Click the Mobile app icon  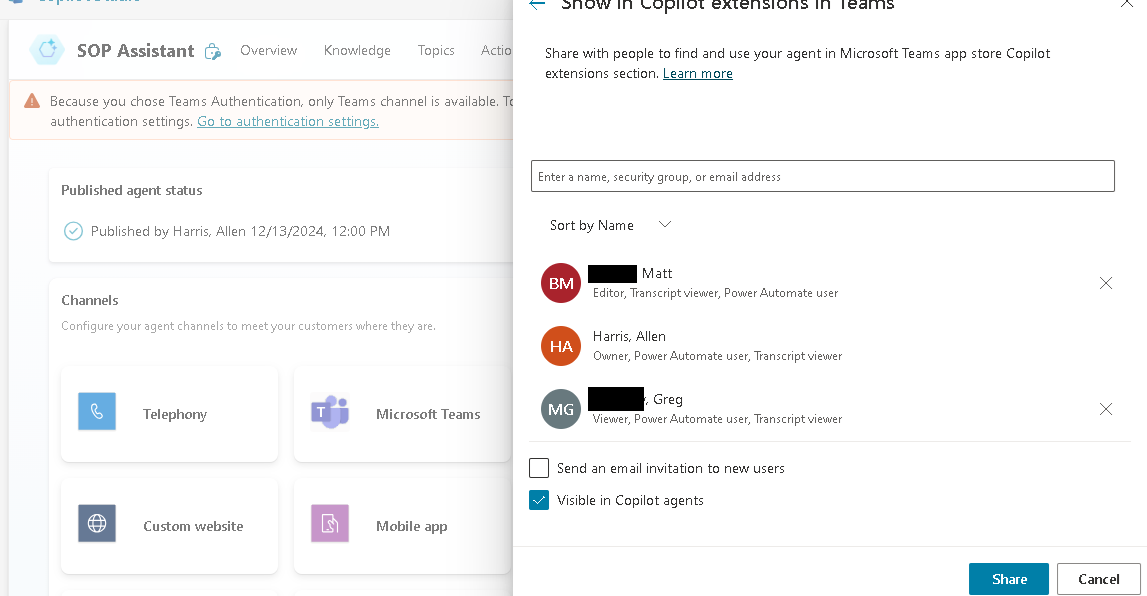click(x=329, y=524)
